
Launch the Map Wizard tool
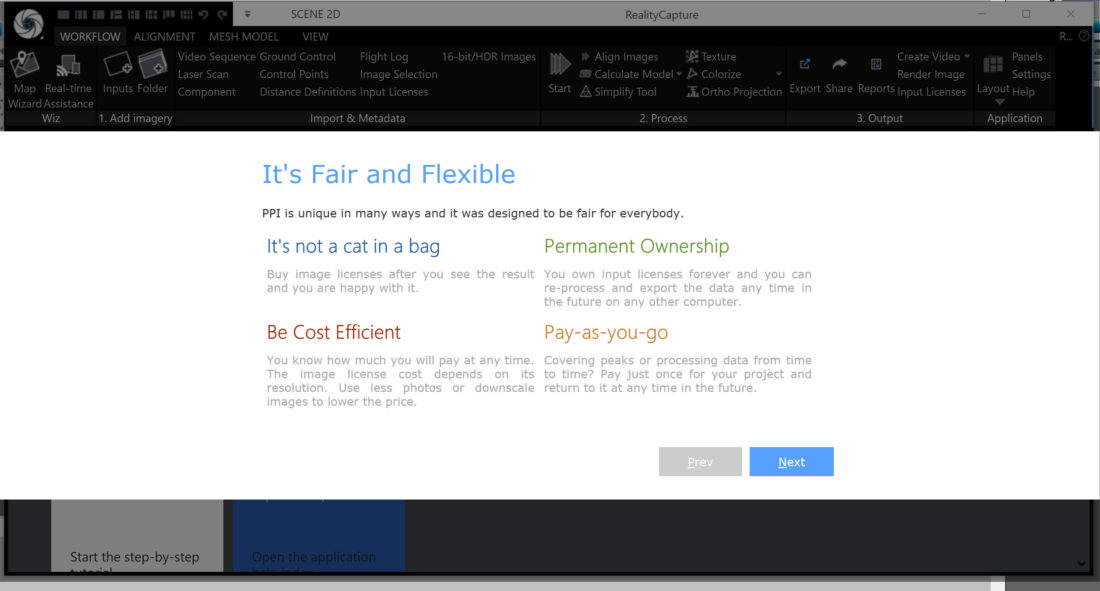[x=25, y=80]
